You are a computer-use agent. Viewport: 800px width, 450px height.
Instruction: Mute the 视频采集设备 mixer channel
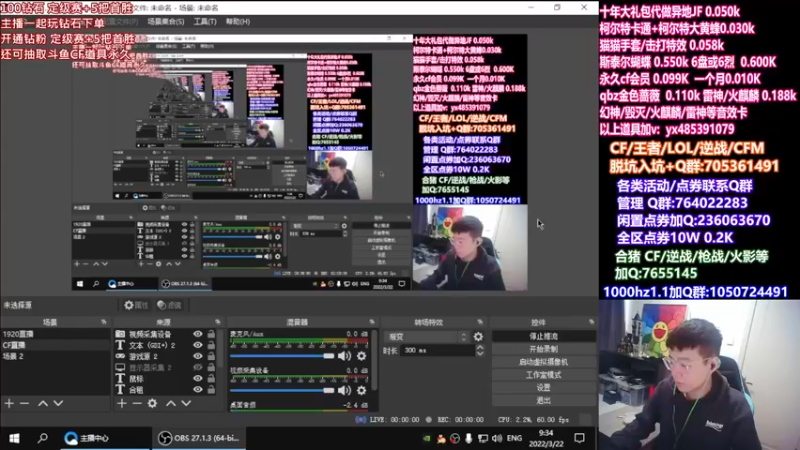(344, 391)
